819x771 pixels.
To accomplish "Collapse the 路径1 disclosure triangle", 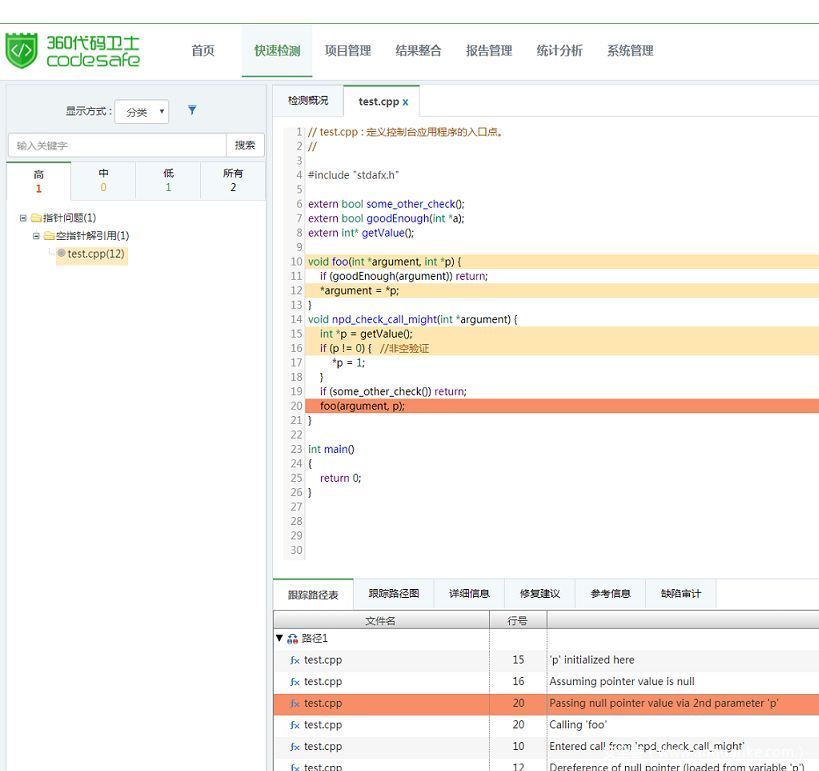I will coord(279,638).
